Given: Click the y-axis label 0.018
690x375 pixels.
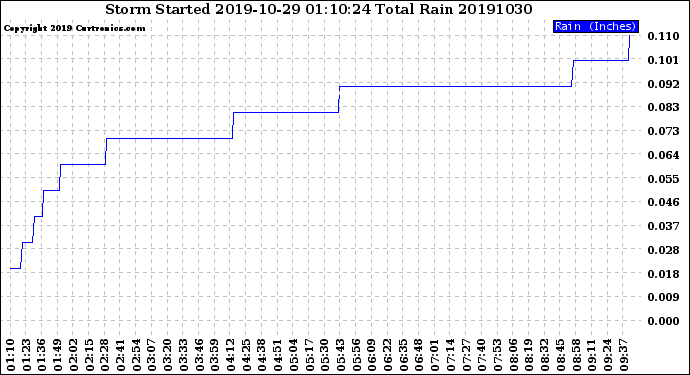Looking at the screenshot, I should pyautogui.click(x=663, y=274).
